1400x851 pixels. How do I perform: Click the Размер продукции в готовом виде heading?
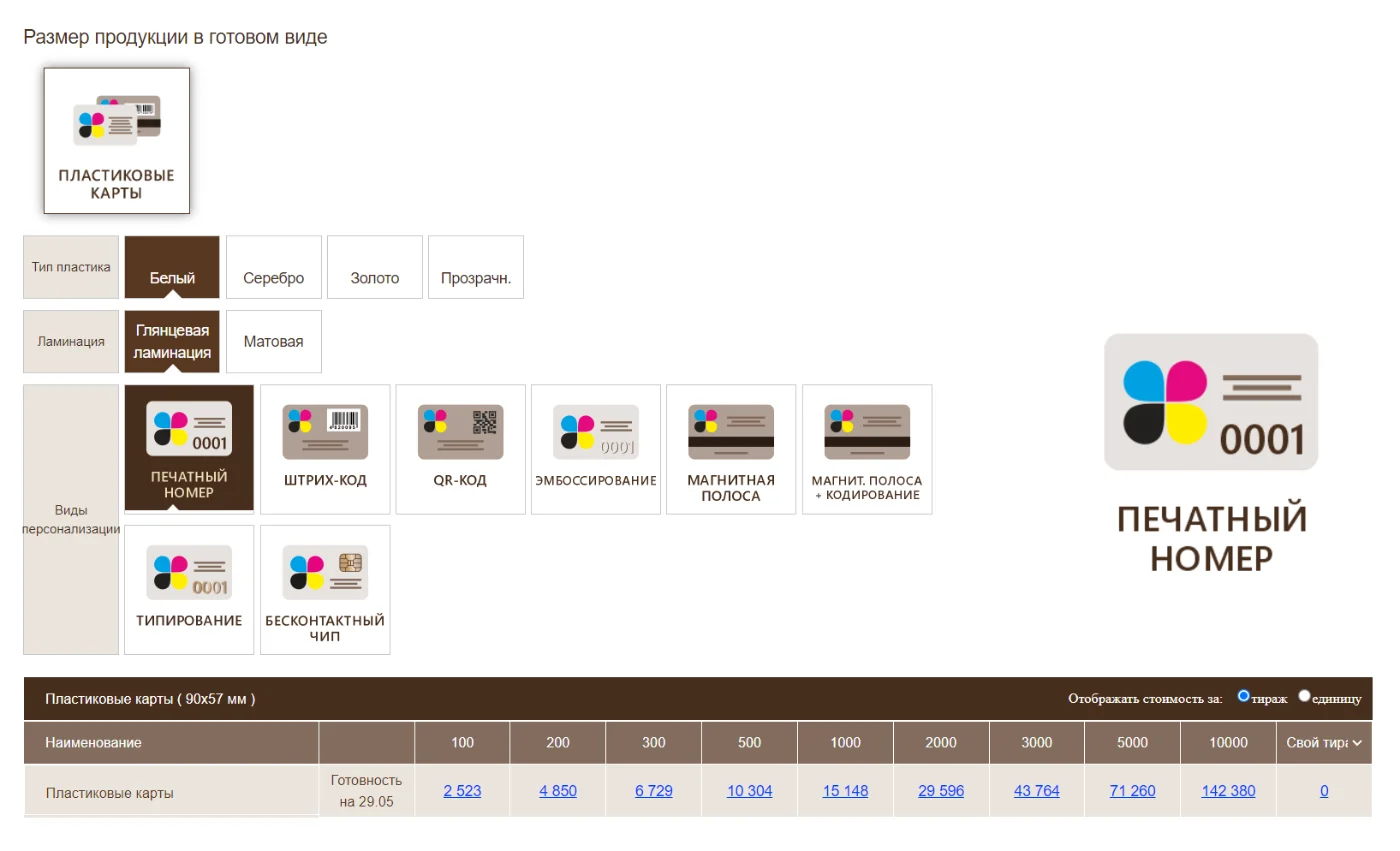click(x=175, y=38)
